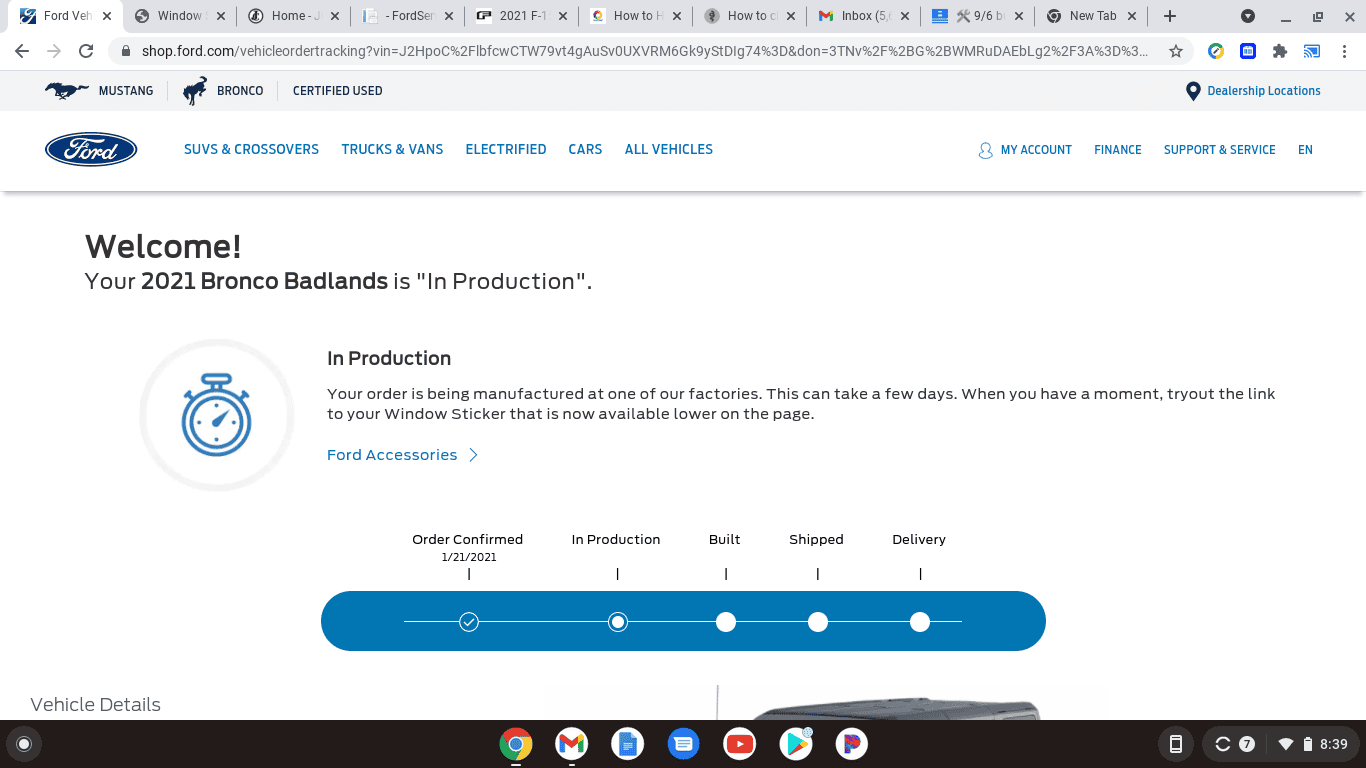Click the address bar URL field

644,51
